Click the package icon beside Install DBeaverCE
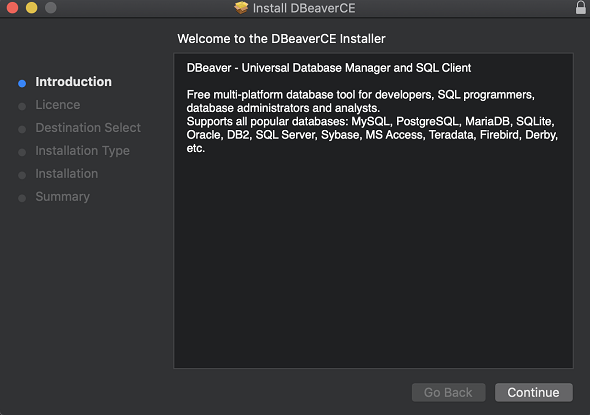This screenshot has width=590, height=415. pyautogui.click(x=241, y=8)
